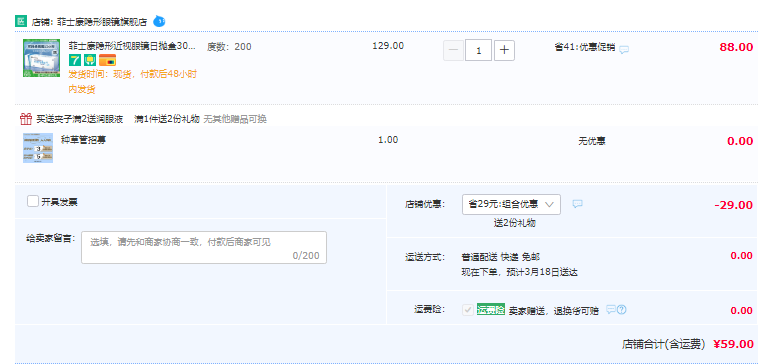Screen dimensions: 765x364
Task: Click the green 医 store badge icon
Action: (21, 21)
